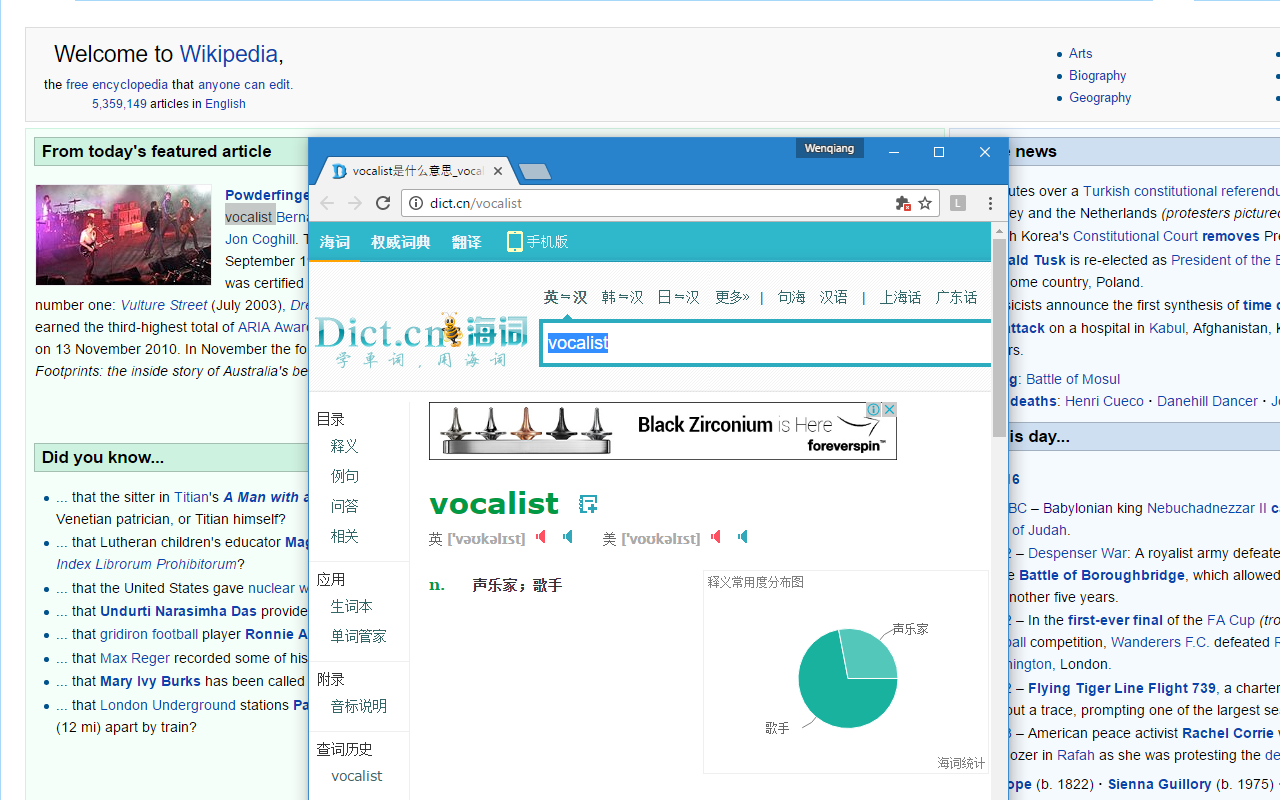The height and width of the screenshot is (800, 1280).
Task: Click the Wenqiang profile button
Action: pyautogui.click(x=829, y=148)
